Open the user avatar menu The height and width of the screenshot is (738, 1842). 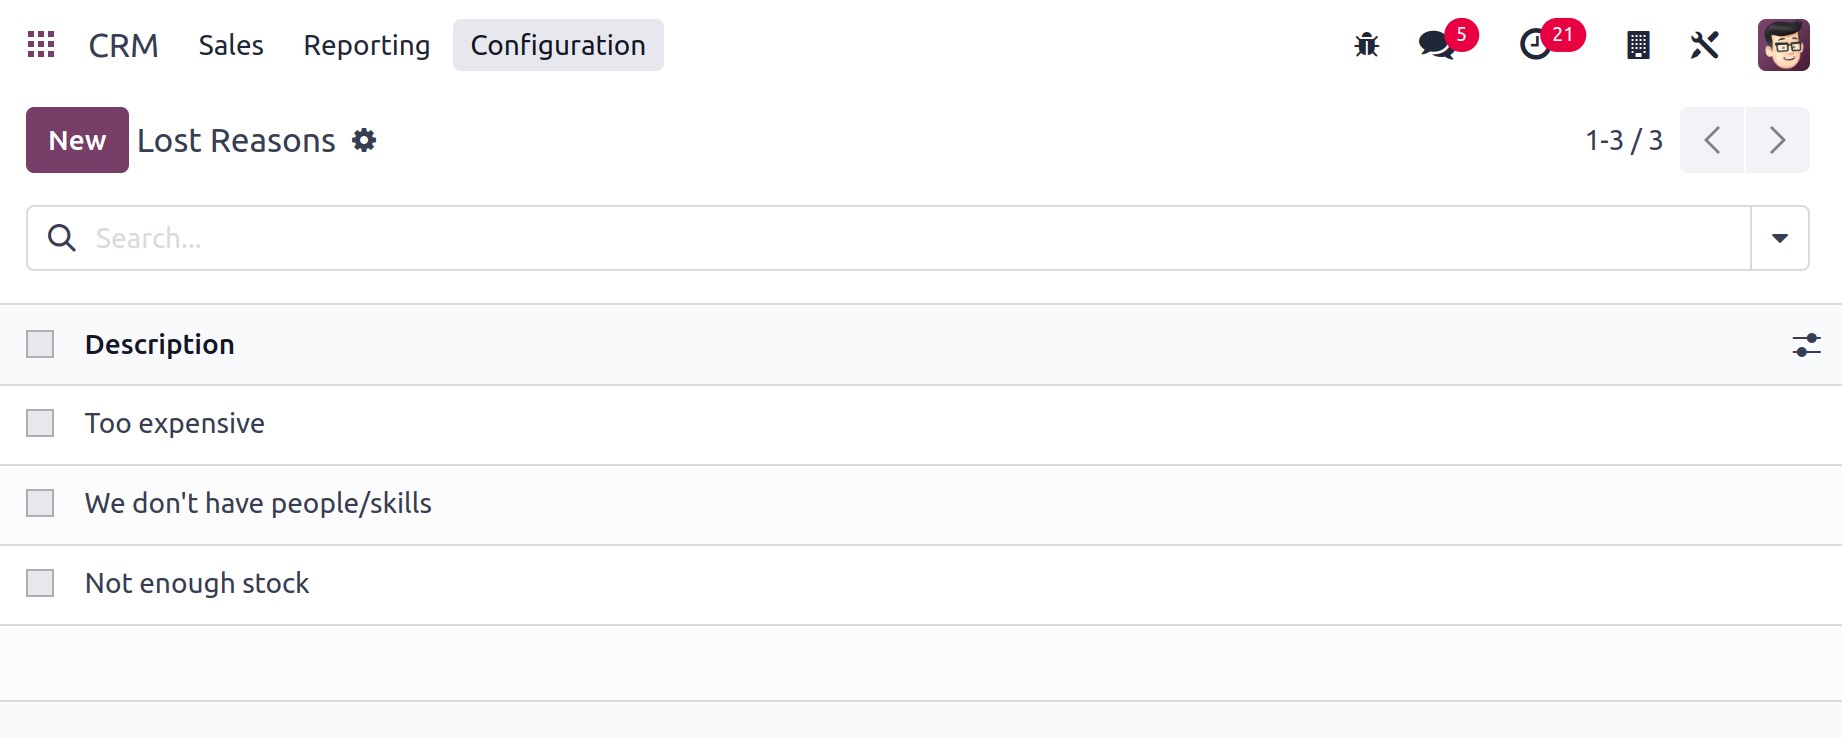(x=1784, y=45)
